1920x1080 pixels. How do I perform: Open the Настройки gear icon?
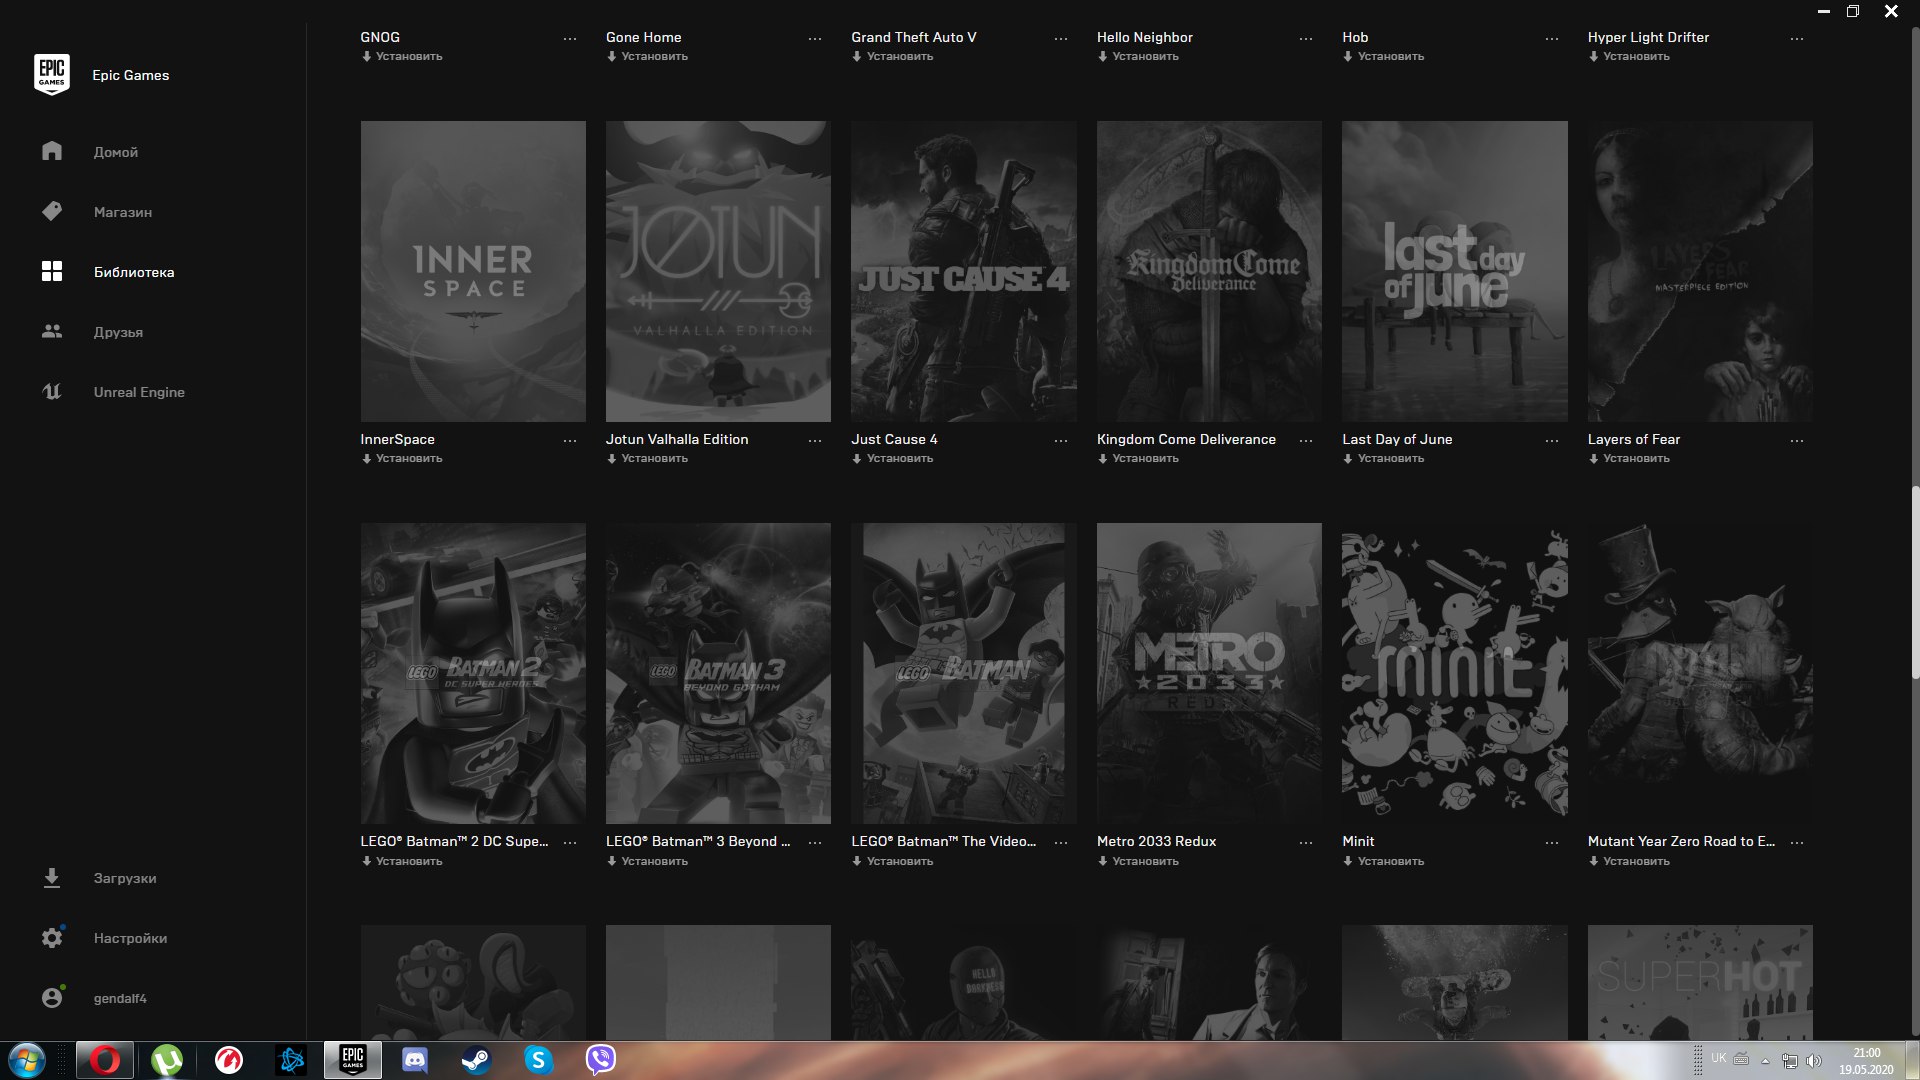coord(52,938)
